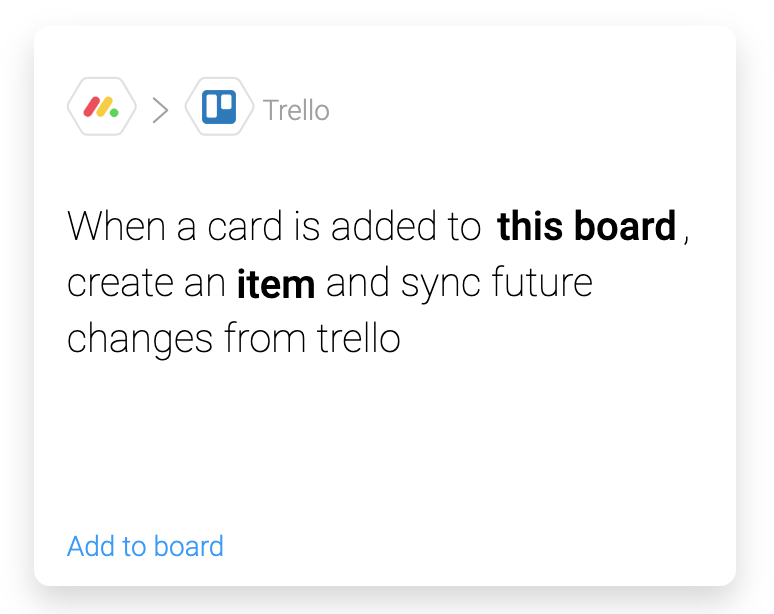Click the yellow stripe of the monday logo

coord(104,107)
